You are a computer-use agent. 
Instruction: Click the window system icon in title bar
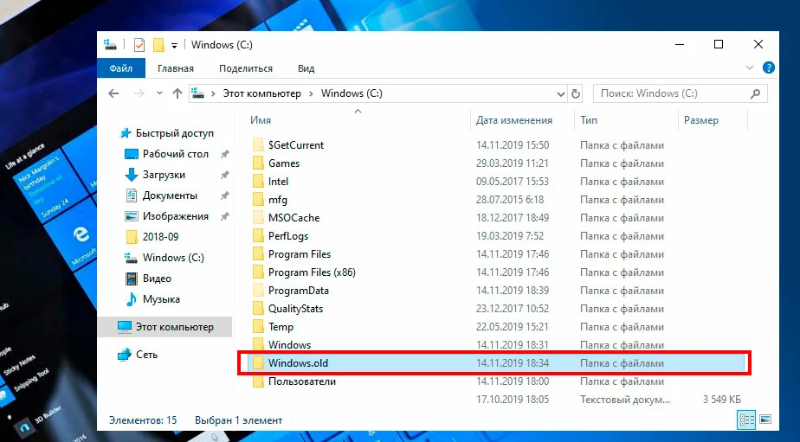point(110,45)
